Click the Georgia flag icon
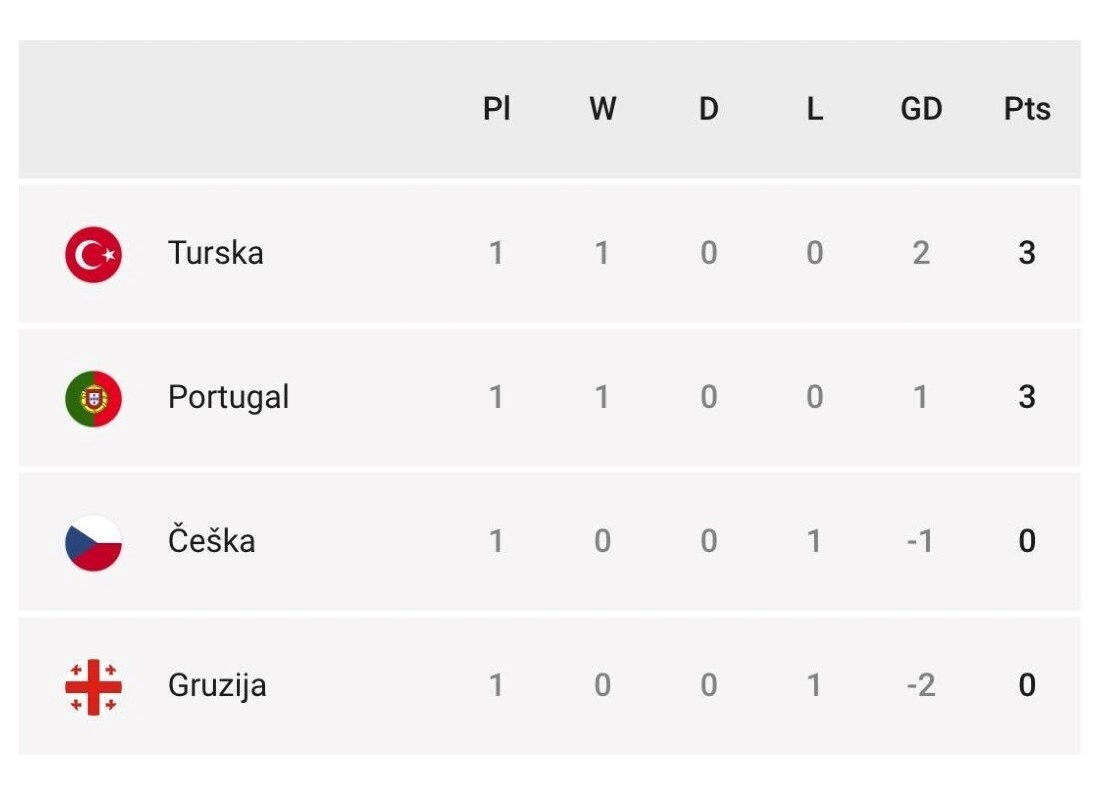This screenshot has height=800, width=1100. pyautogui.click(x=93, y=686)
